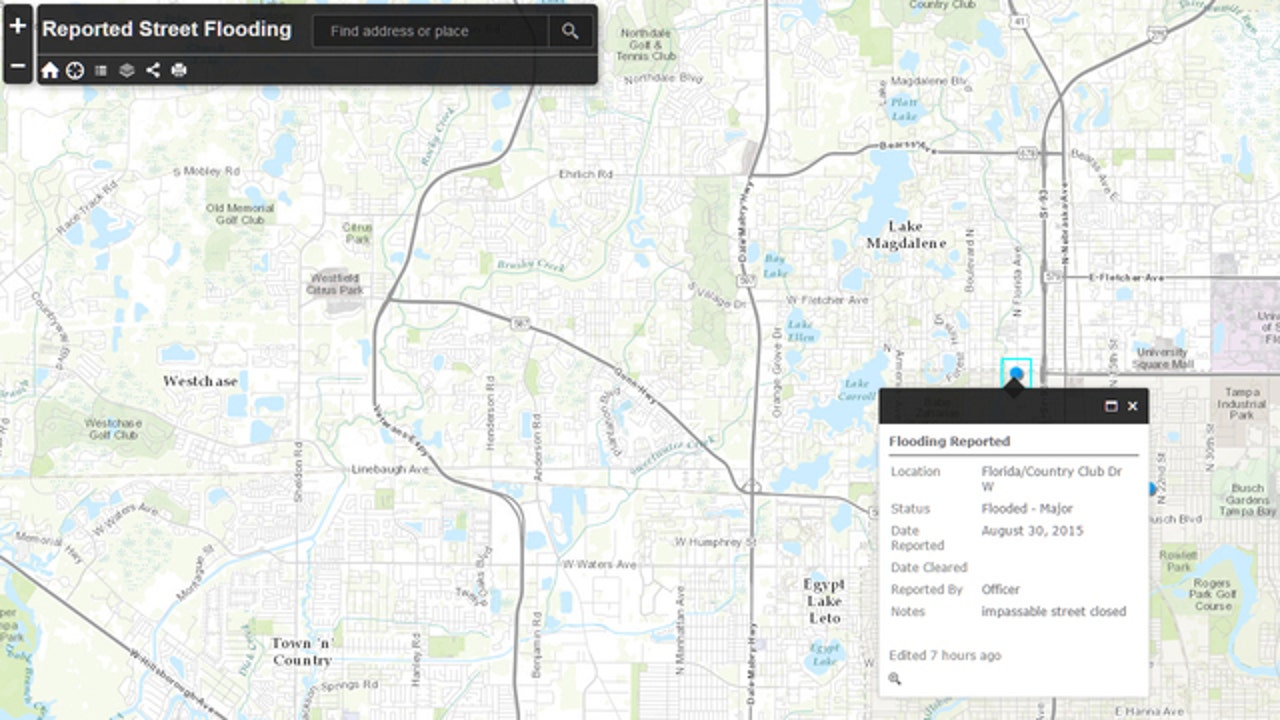Image resolution: width=1280 pixels, height=720 pixels.
Task: Select the highlighted flood marker on the map
Action: click(1014, 373)
